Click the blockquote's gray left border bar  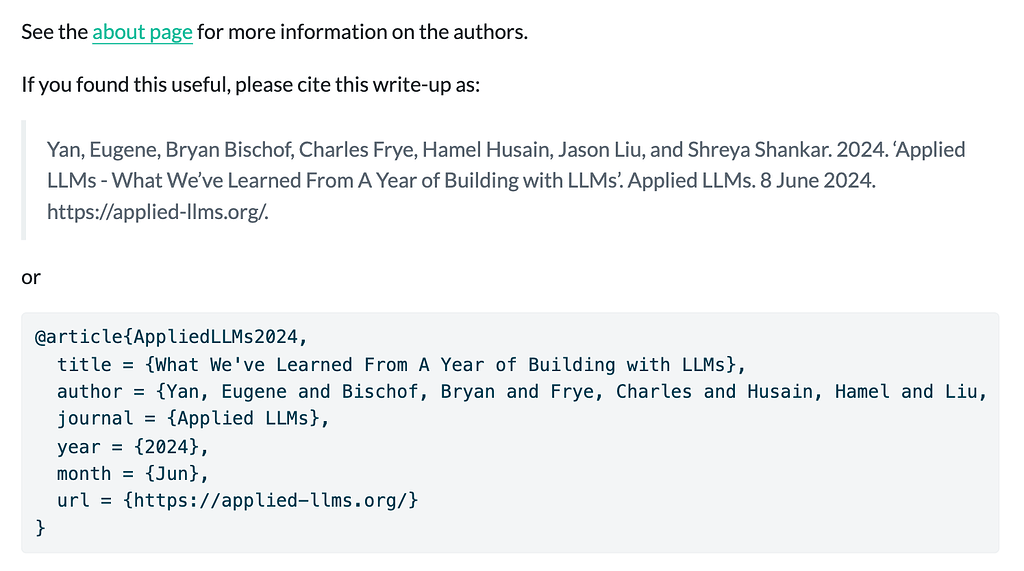[24, 181]
